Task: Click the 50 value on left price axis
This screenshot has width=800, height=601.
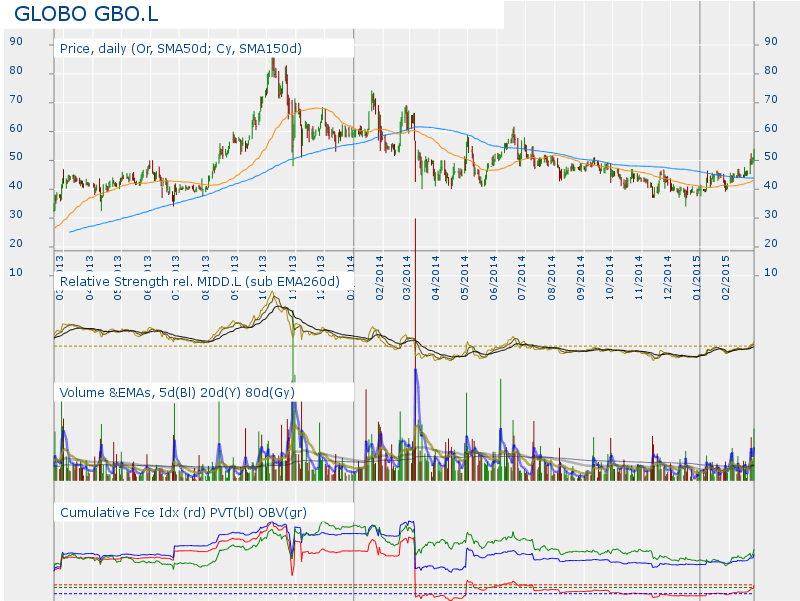Action: 16,157
